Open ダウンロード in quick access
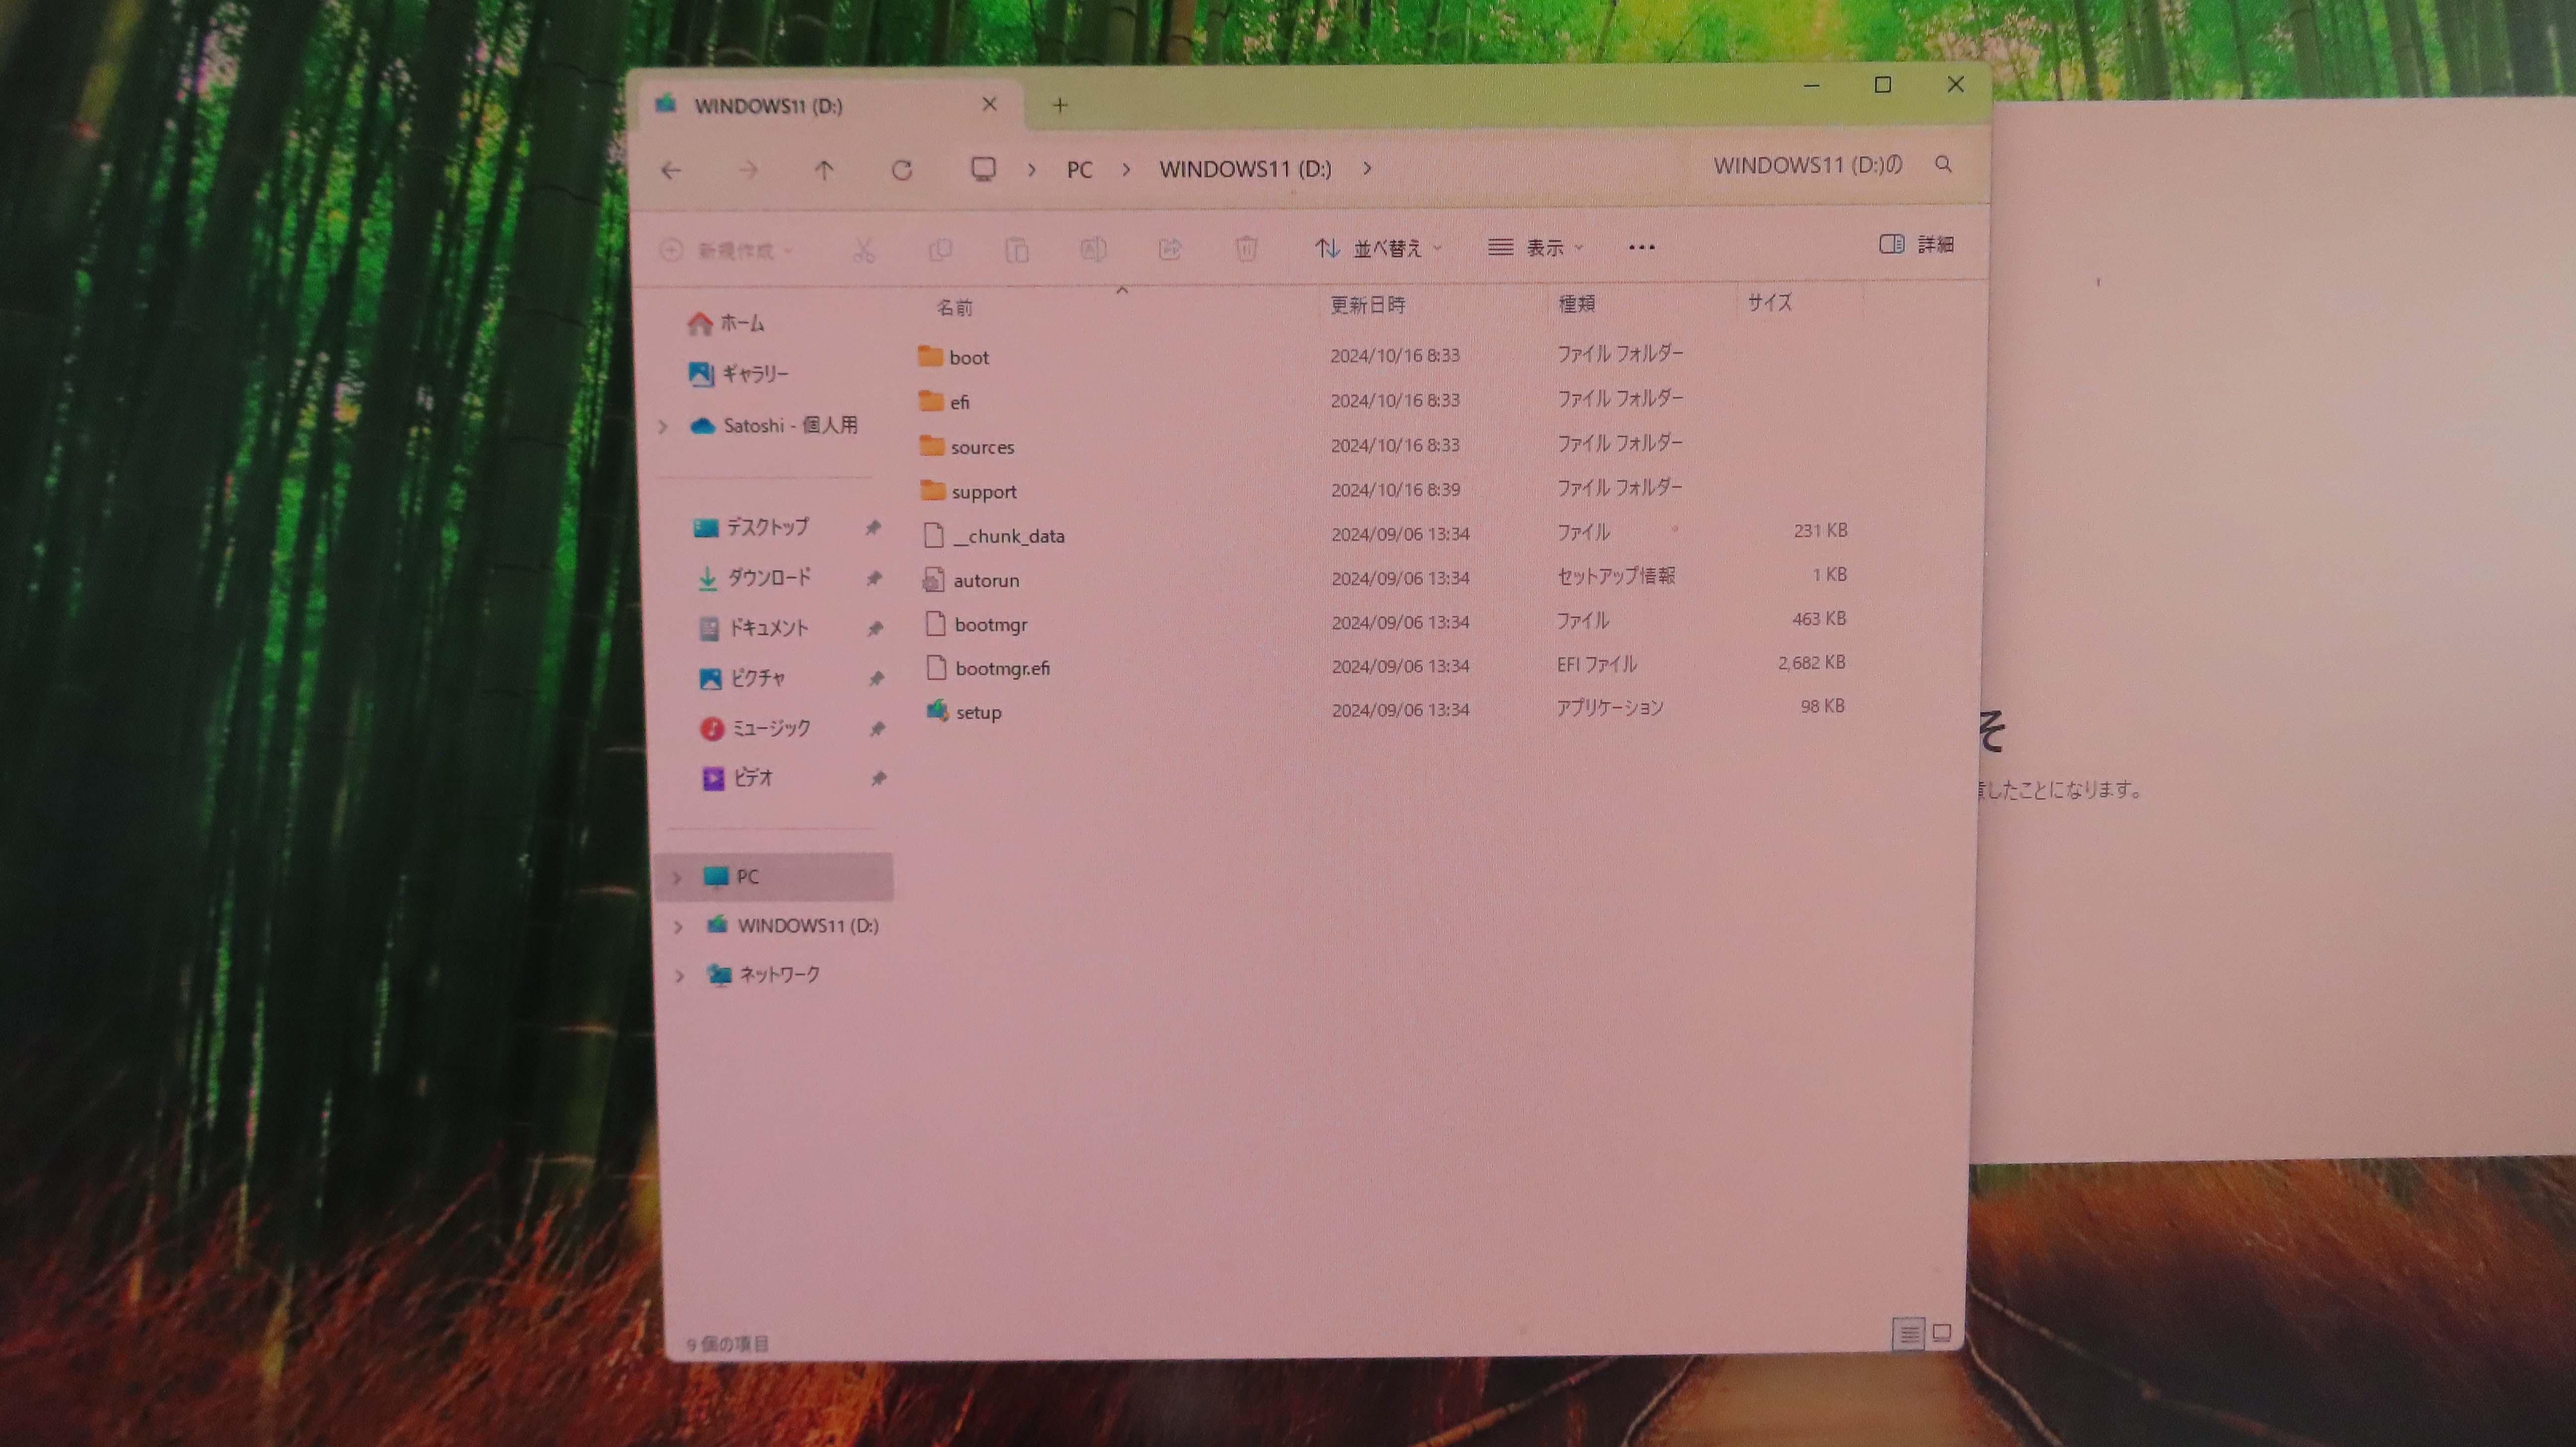Image resolution: width=2576 pixels, height=1447 pixels. tap(754, 578)
